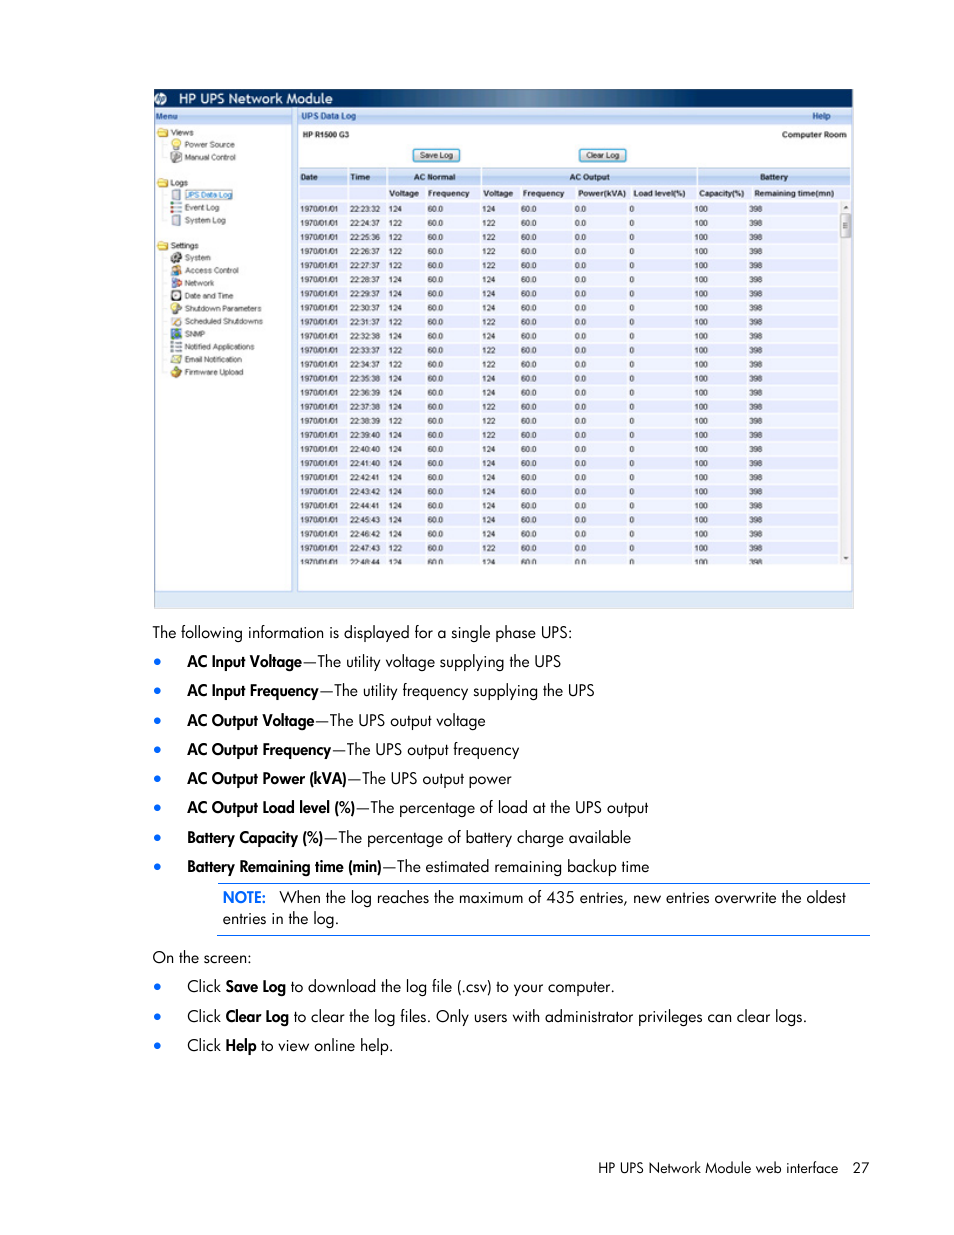Click the Power Source light bulb icon
954x1235 pixels.
(x=176, y=144)
